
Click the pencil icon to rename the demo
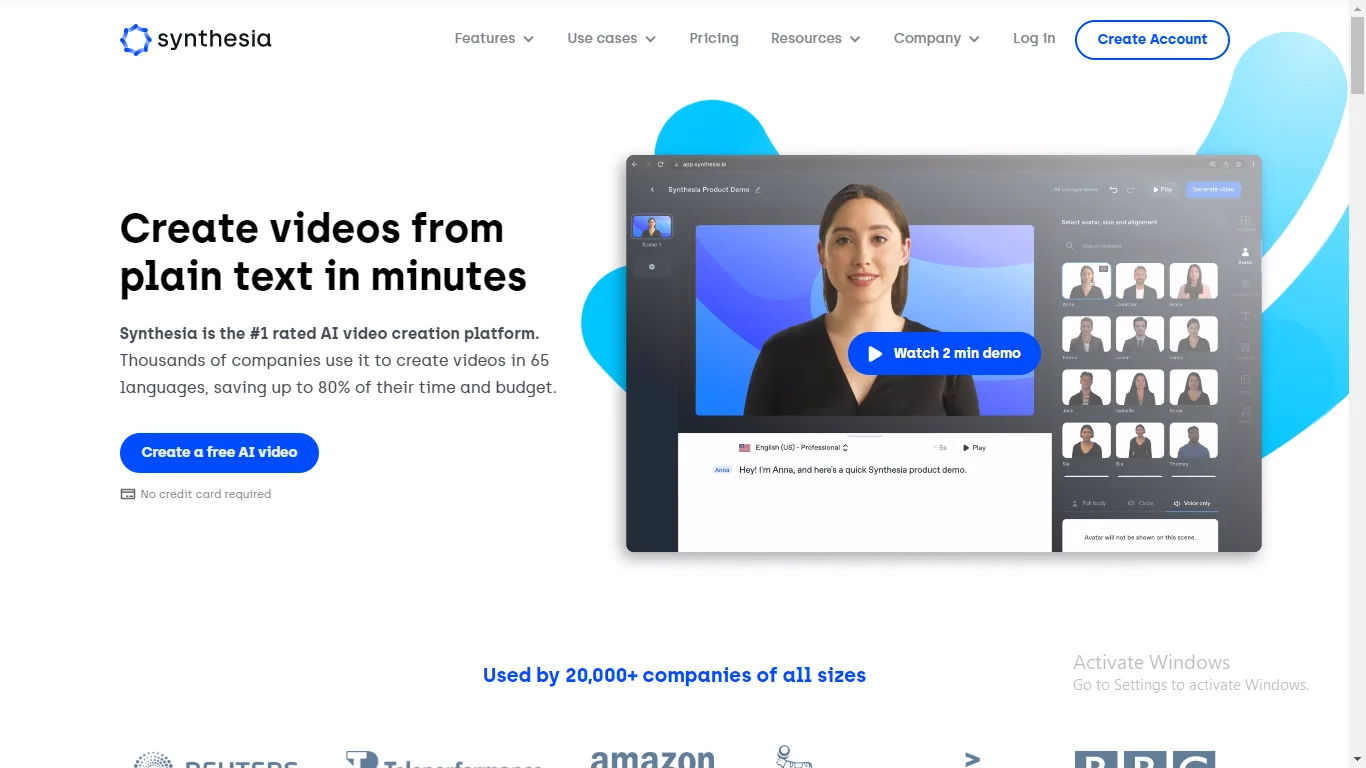click(x=758, y=189)
